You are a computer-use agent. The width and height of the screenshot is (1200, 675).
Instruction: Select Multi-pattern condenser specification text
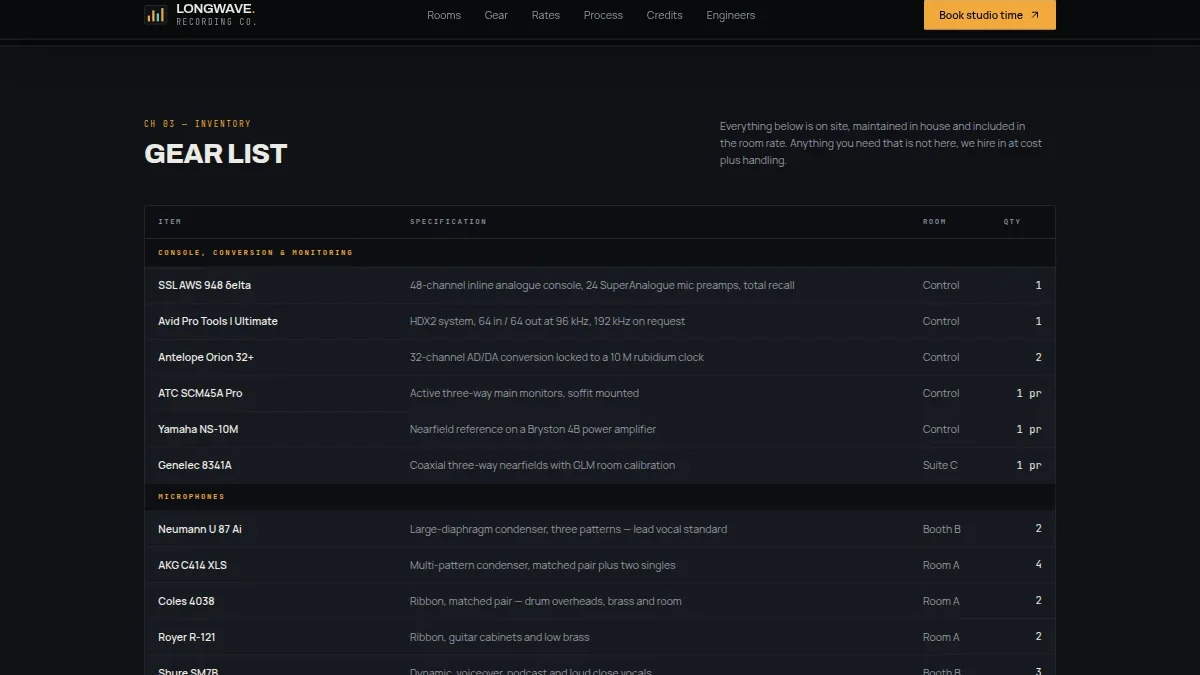point(542,565)
